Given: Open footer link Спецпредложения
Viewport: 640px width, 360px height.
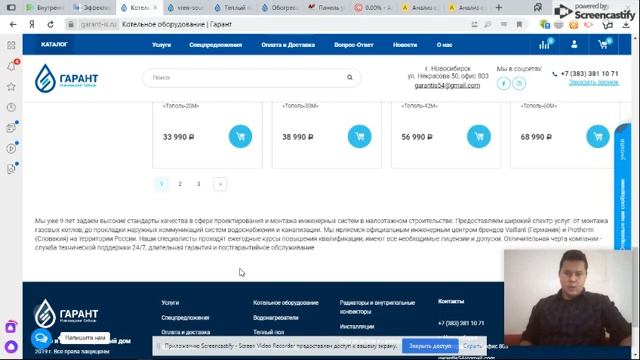Looking at the screenshot, I should coord(185,318).
